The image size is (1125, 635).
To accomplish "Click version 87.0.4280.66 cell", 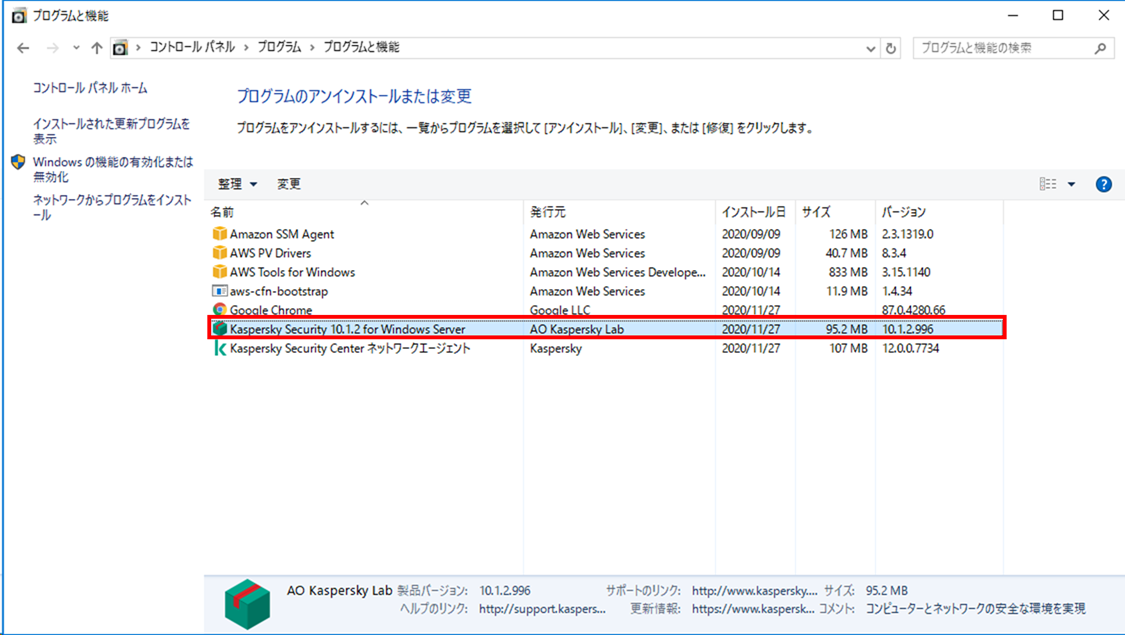I will coord(913,310).
